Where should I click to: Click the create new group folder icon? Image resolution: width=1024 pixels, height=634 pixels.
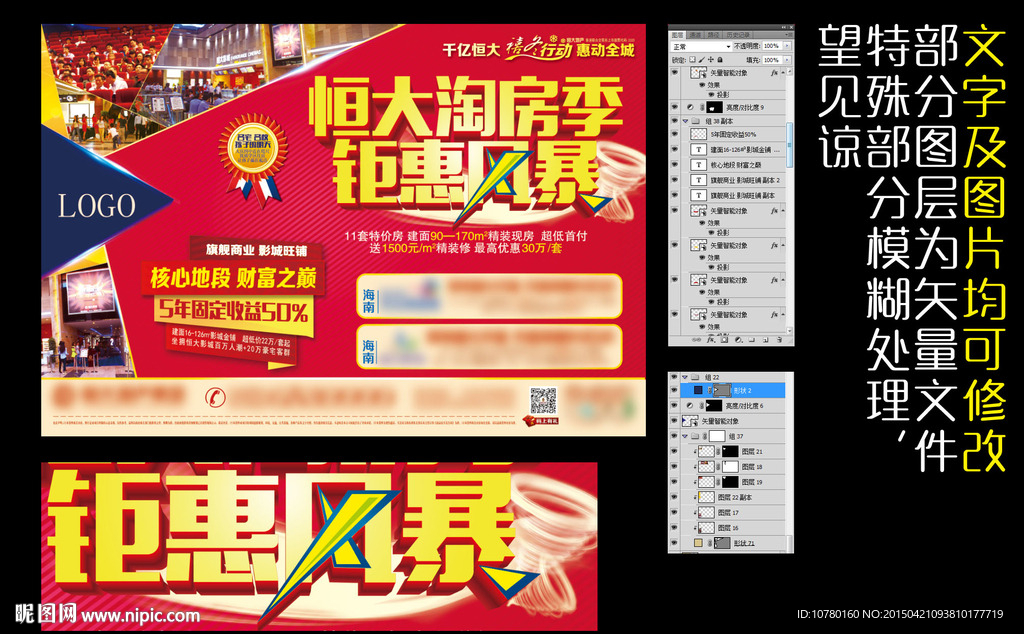click(752, 340)
